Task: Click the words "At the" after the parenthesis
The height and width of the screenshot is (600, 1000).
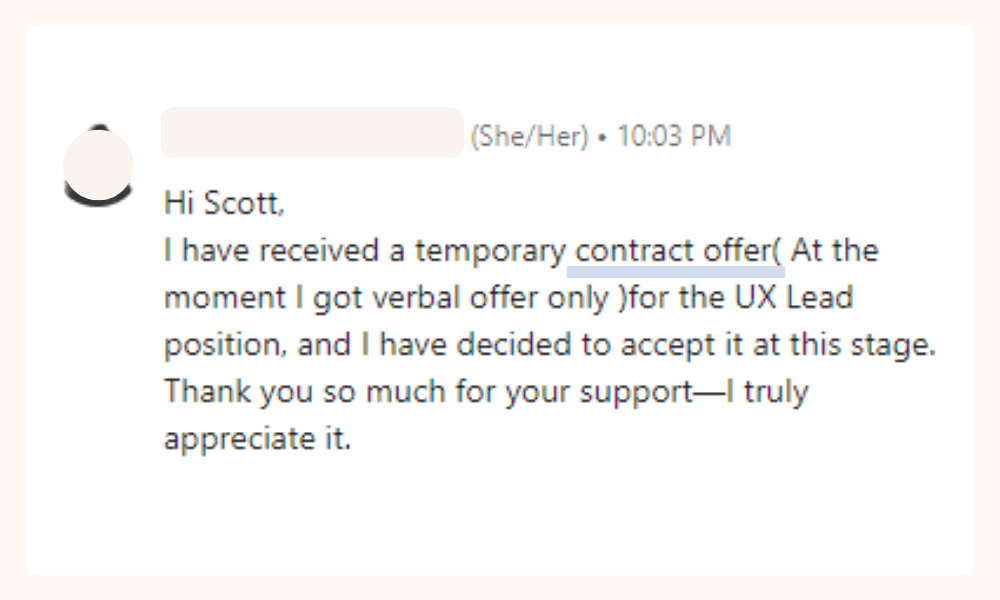Action: pyautogui.click(x=834, y=250)
